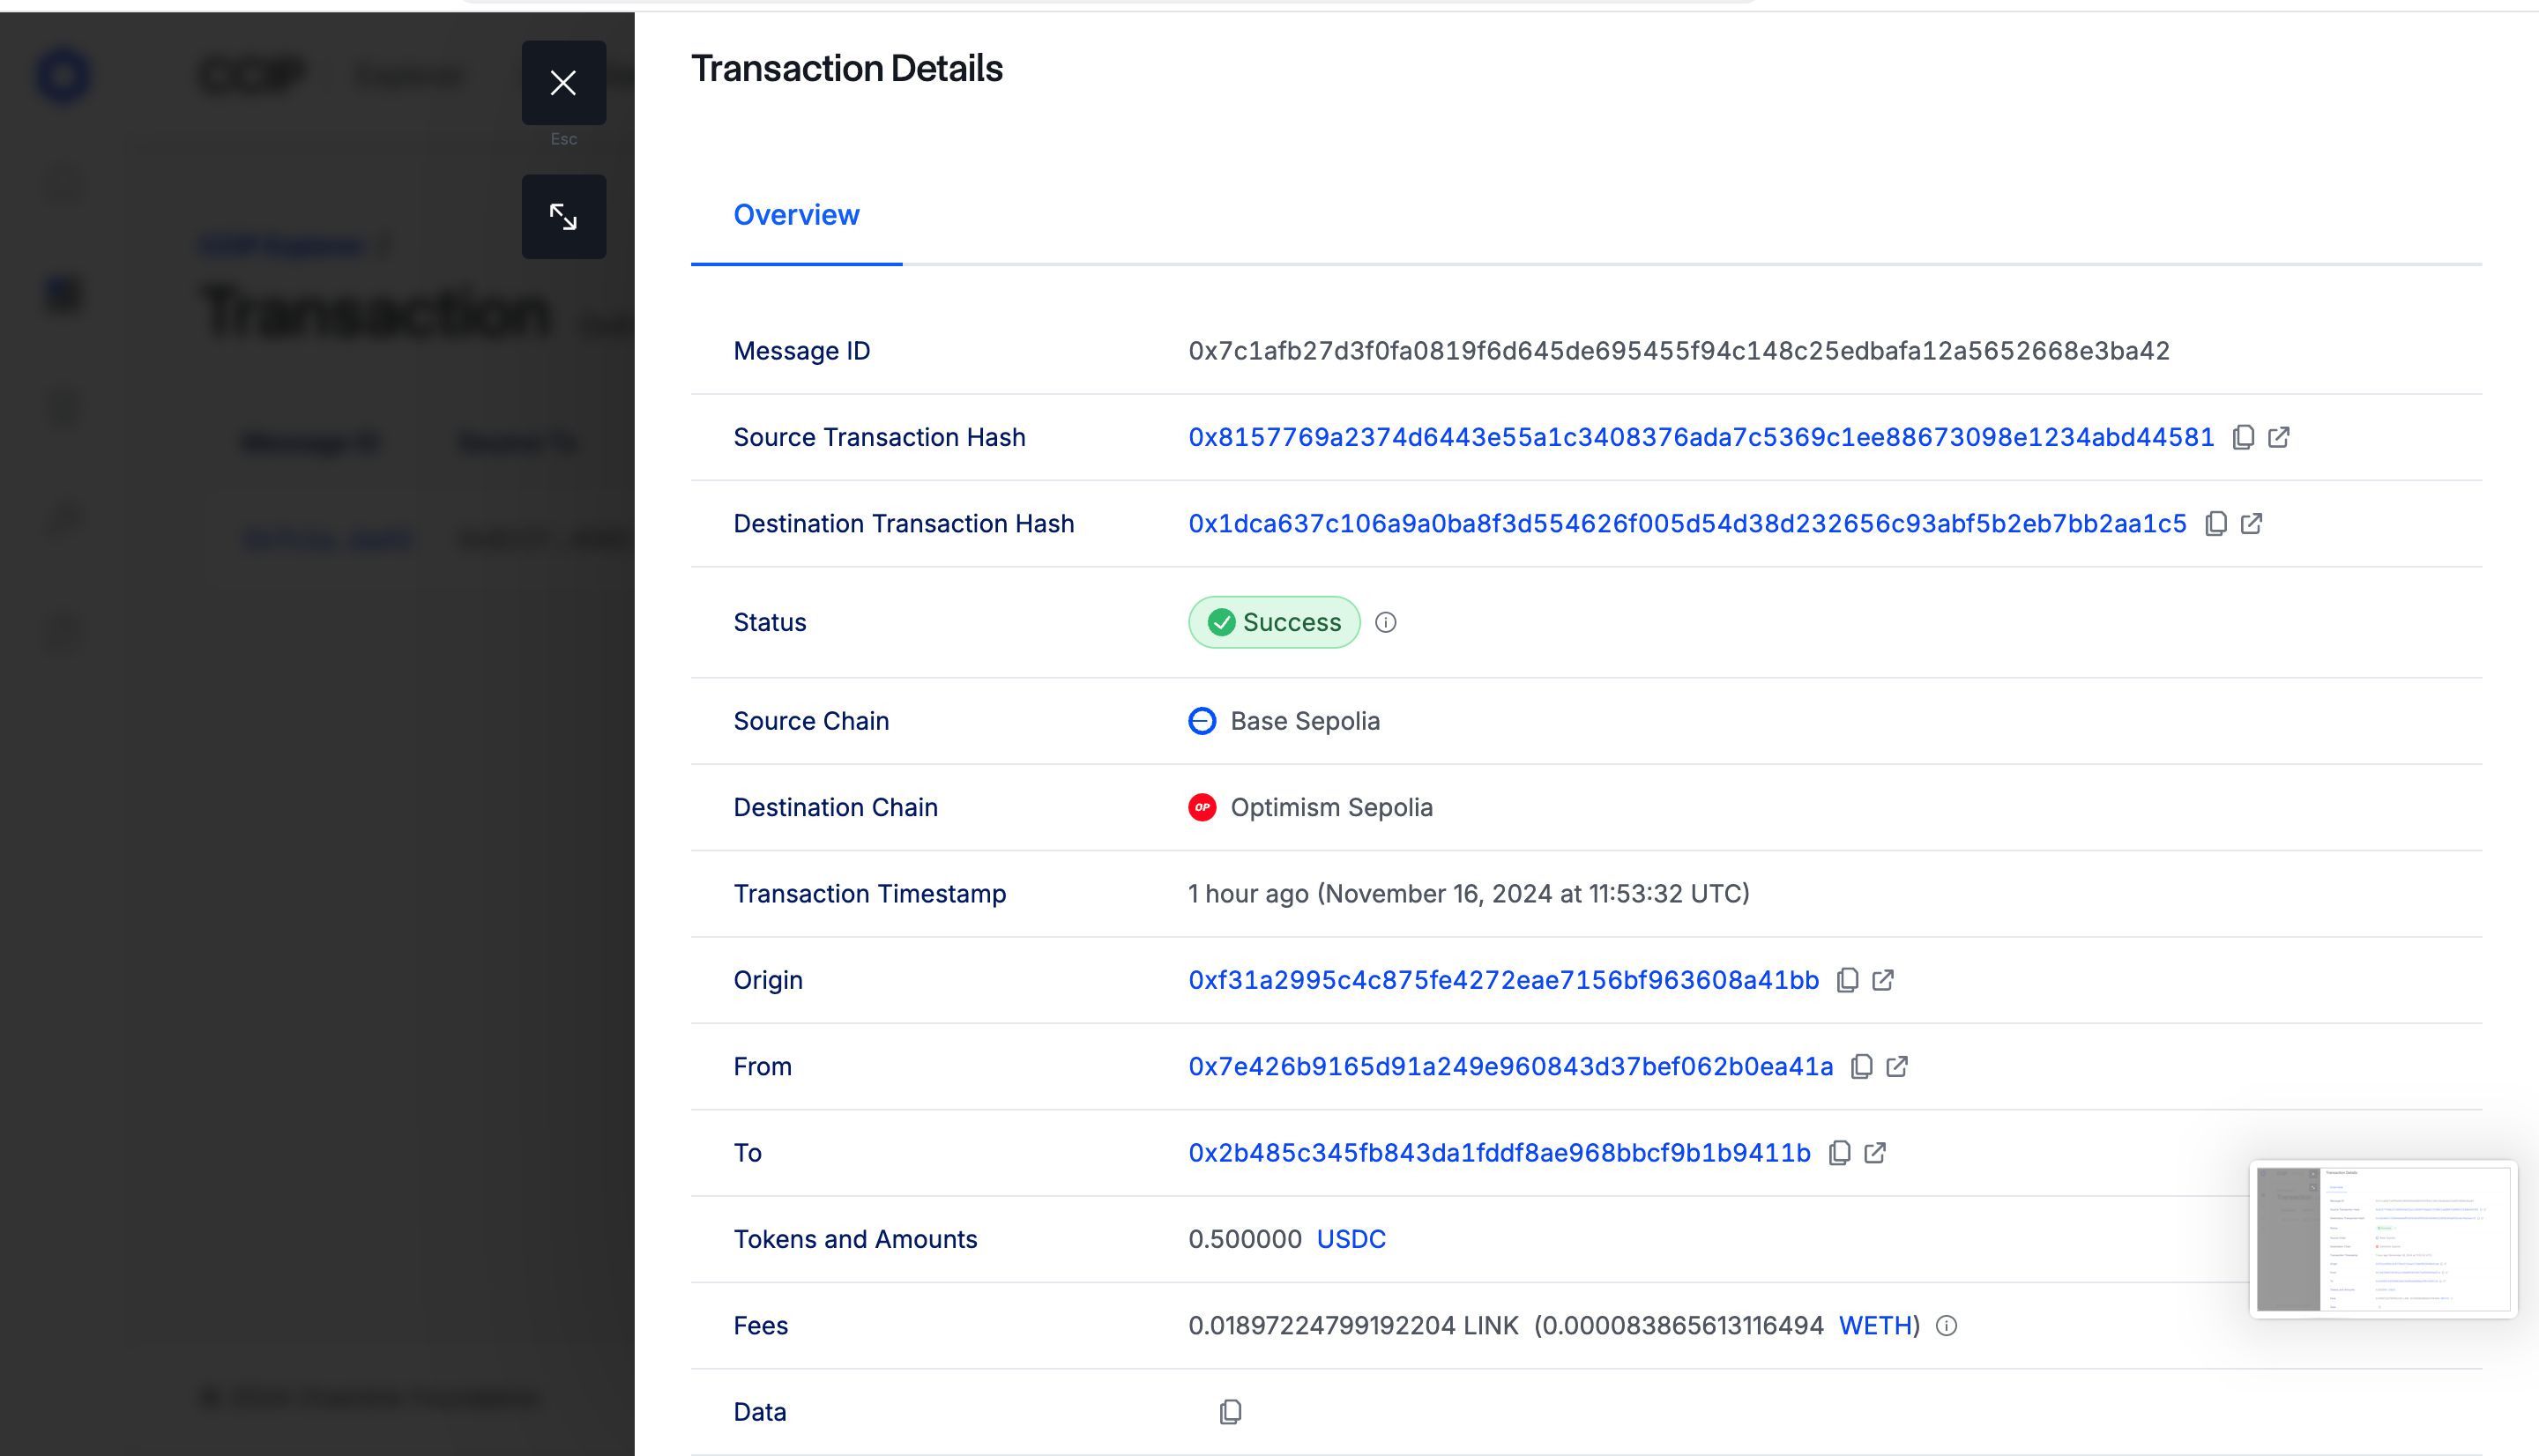2539x1456 pixels.
Task: Click the LINK fee amount text
Action: pyautogui.click(x=1353, y=1326)
